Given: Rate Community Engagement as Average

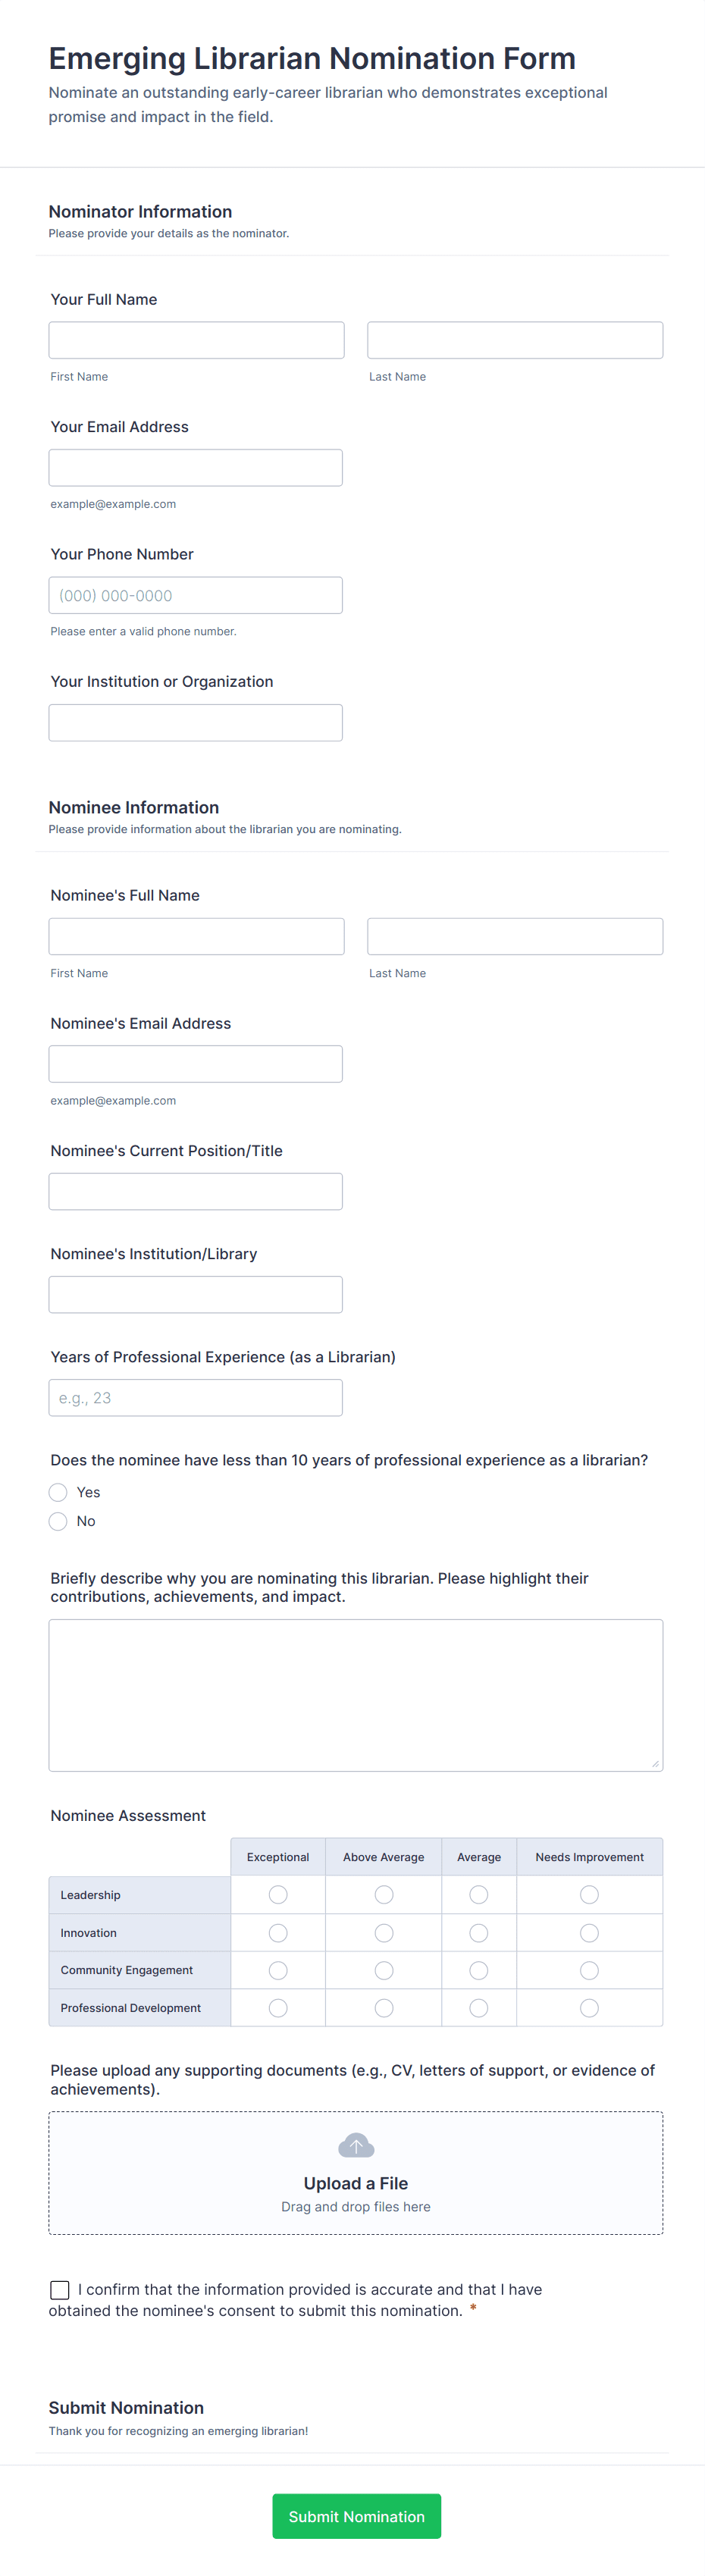Looking at the screenshot, I should (x=479, y=1970).
